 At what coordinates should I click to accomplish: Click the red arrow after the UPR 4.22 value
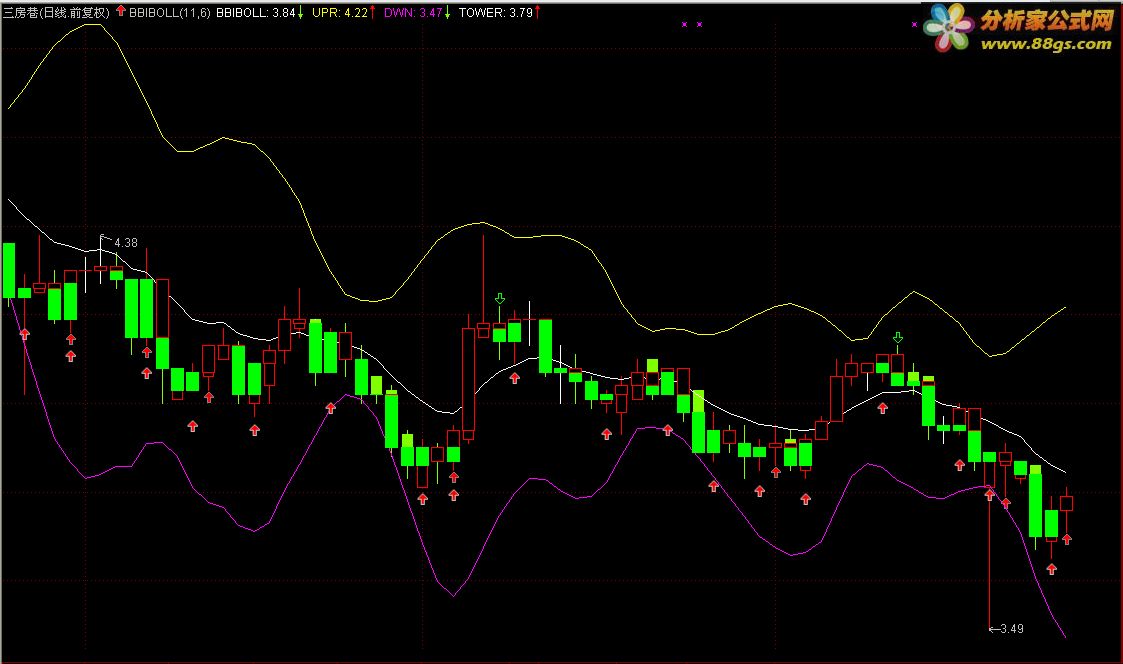(372, 12)
